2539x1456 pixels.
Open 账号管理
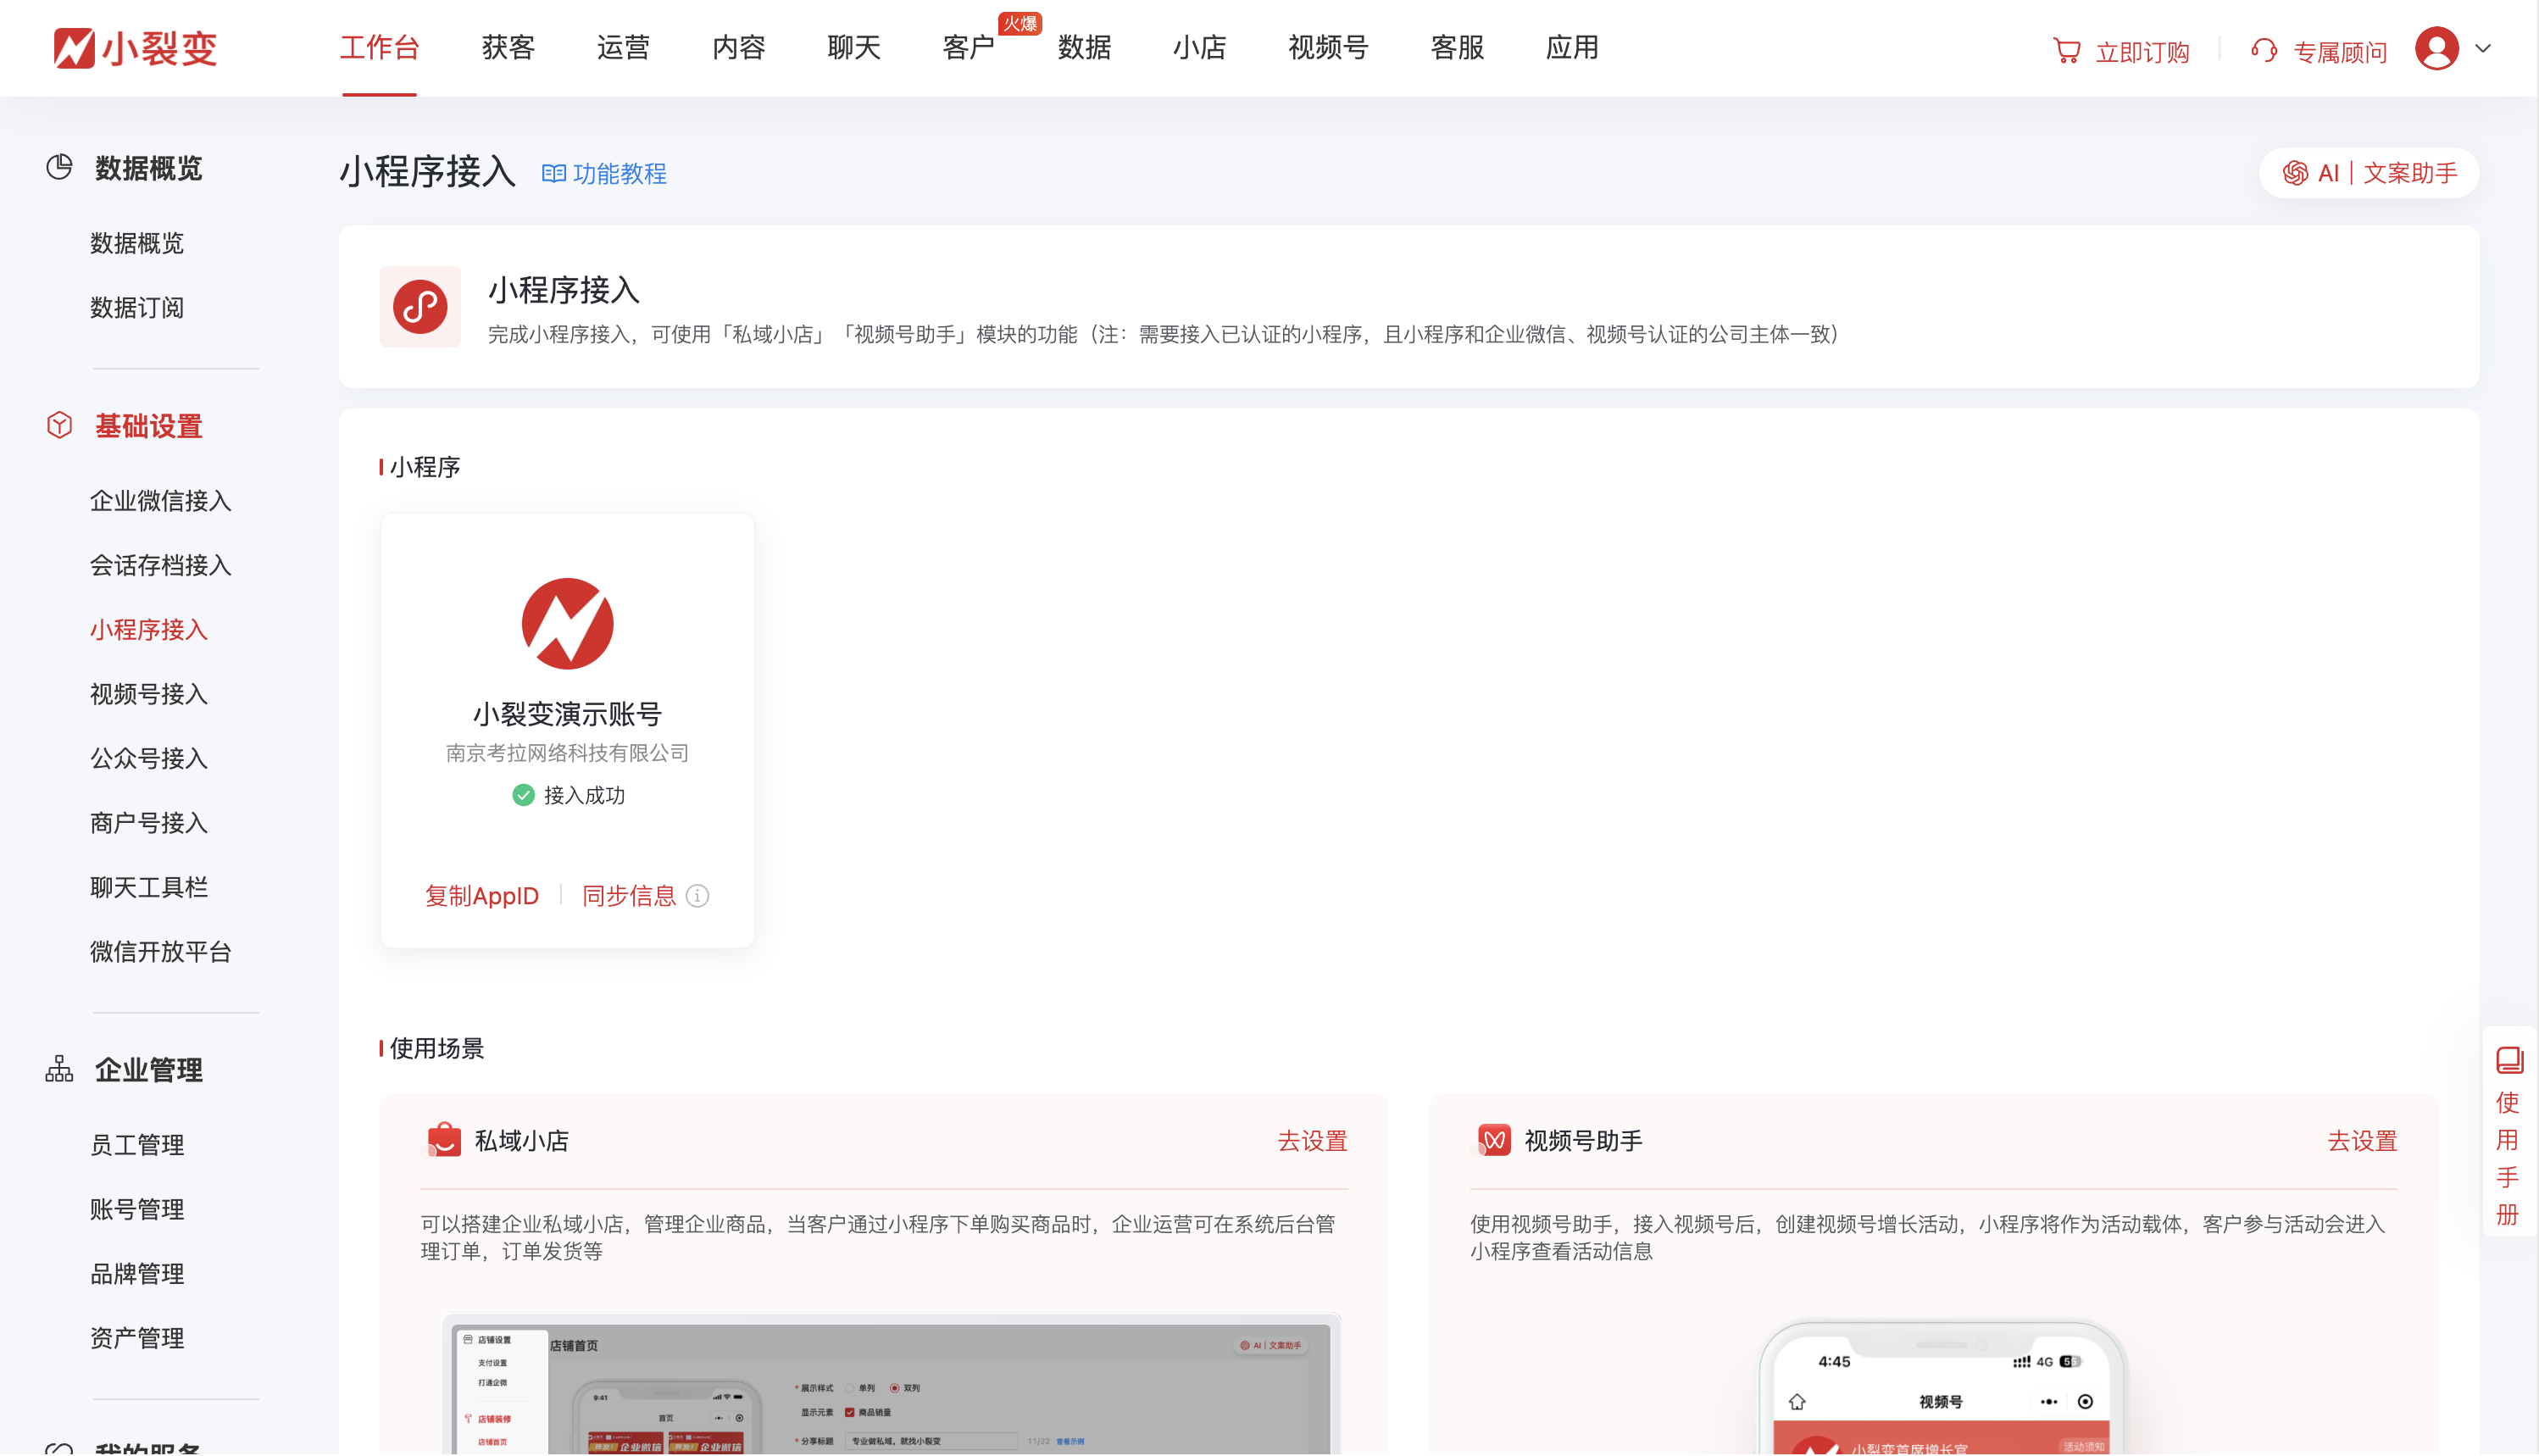(x=137, y=1210)
